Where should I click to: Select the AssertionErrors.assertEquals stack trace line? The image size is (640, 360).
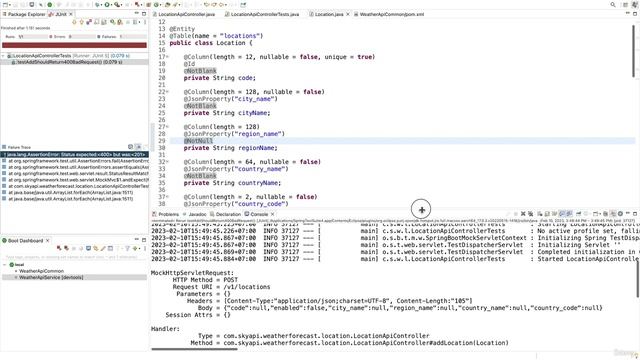pos(74,167)
